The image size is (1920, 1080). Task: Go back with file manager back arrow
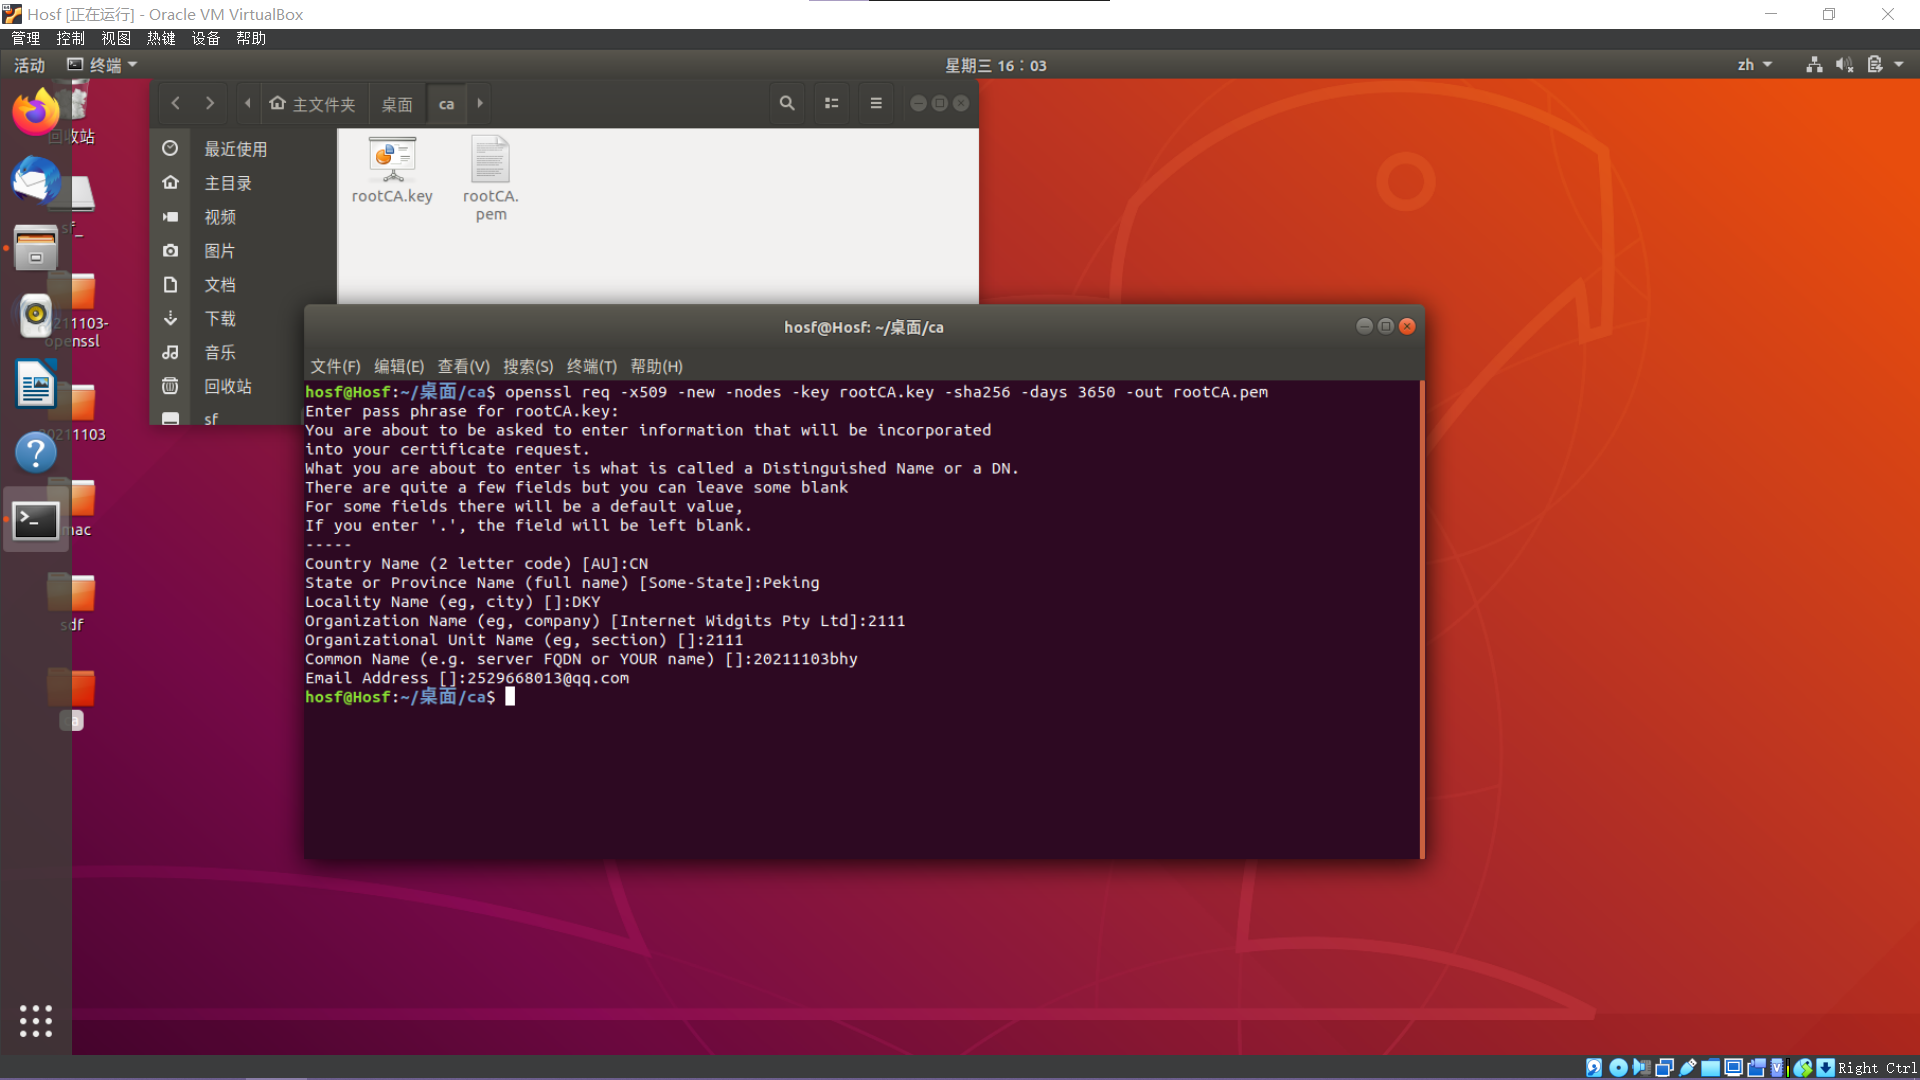(x=176, y=103)
